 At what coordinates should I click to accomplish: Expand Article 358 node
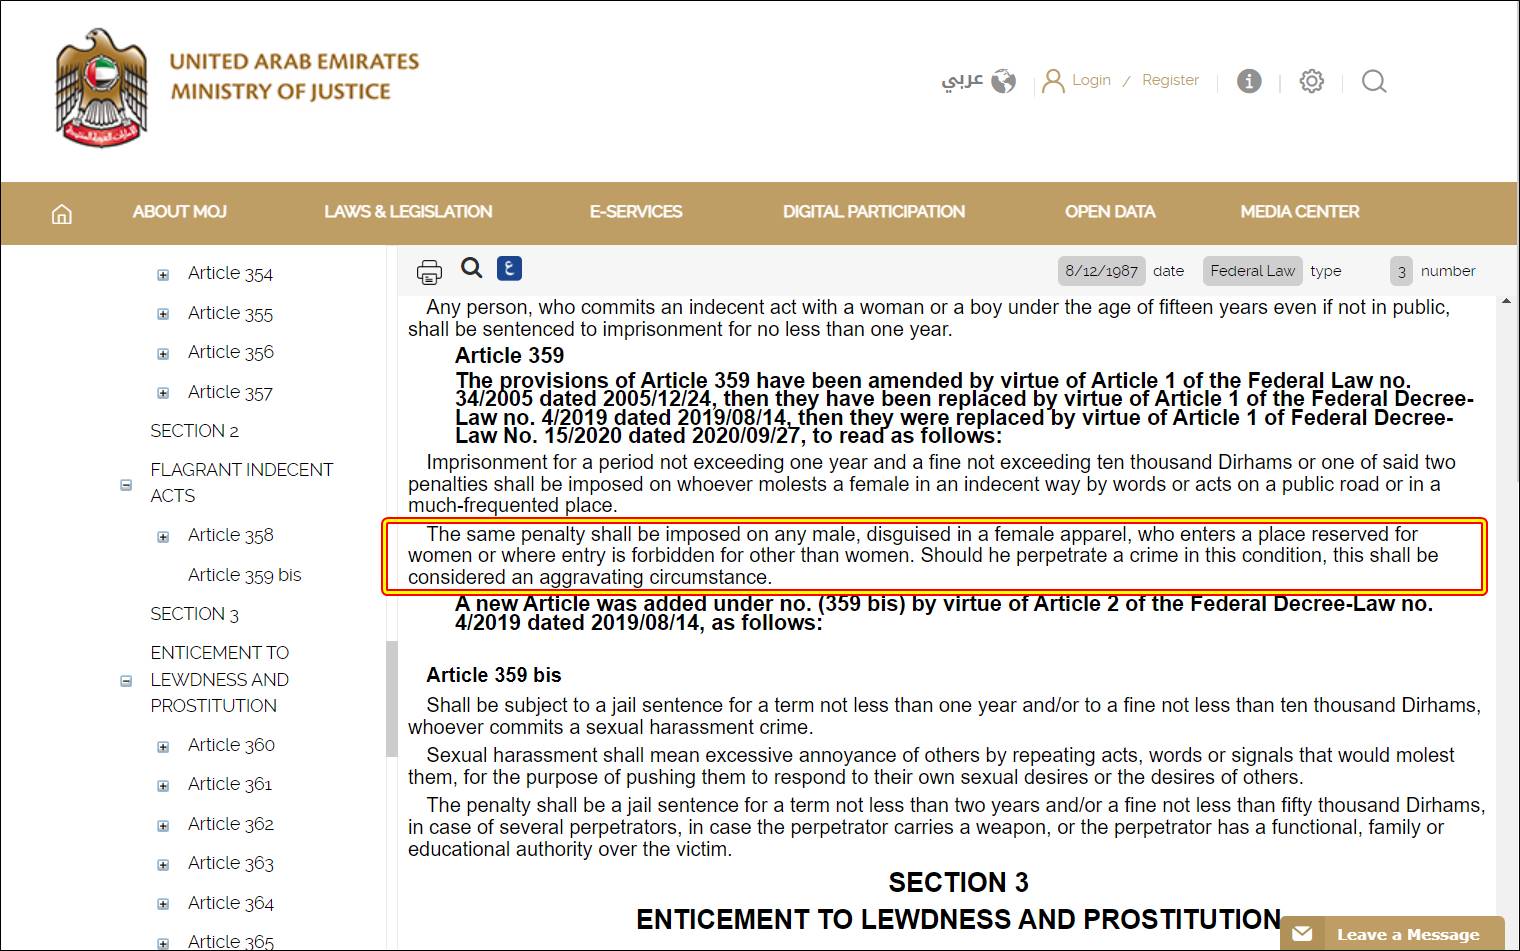[163, 536]
